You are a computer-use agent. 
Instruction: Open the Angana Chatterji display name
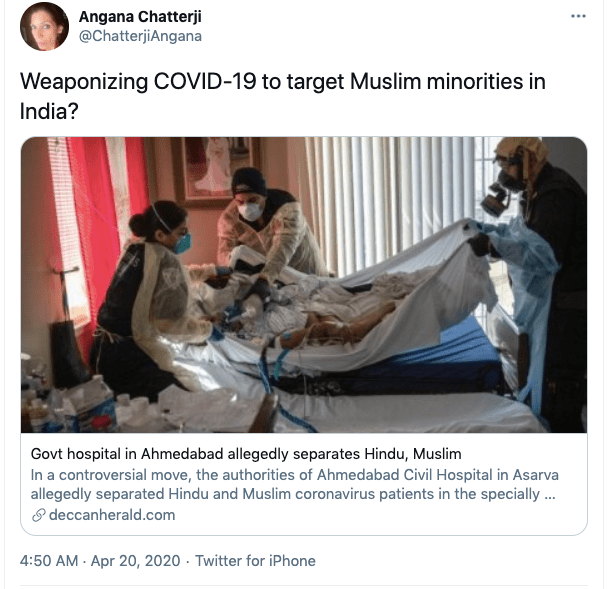pos(140,17)
